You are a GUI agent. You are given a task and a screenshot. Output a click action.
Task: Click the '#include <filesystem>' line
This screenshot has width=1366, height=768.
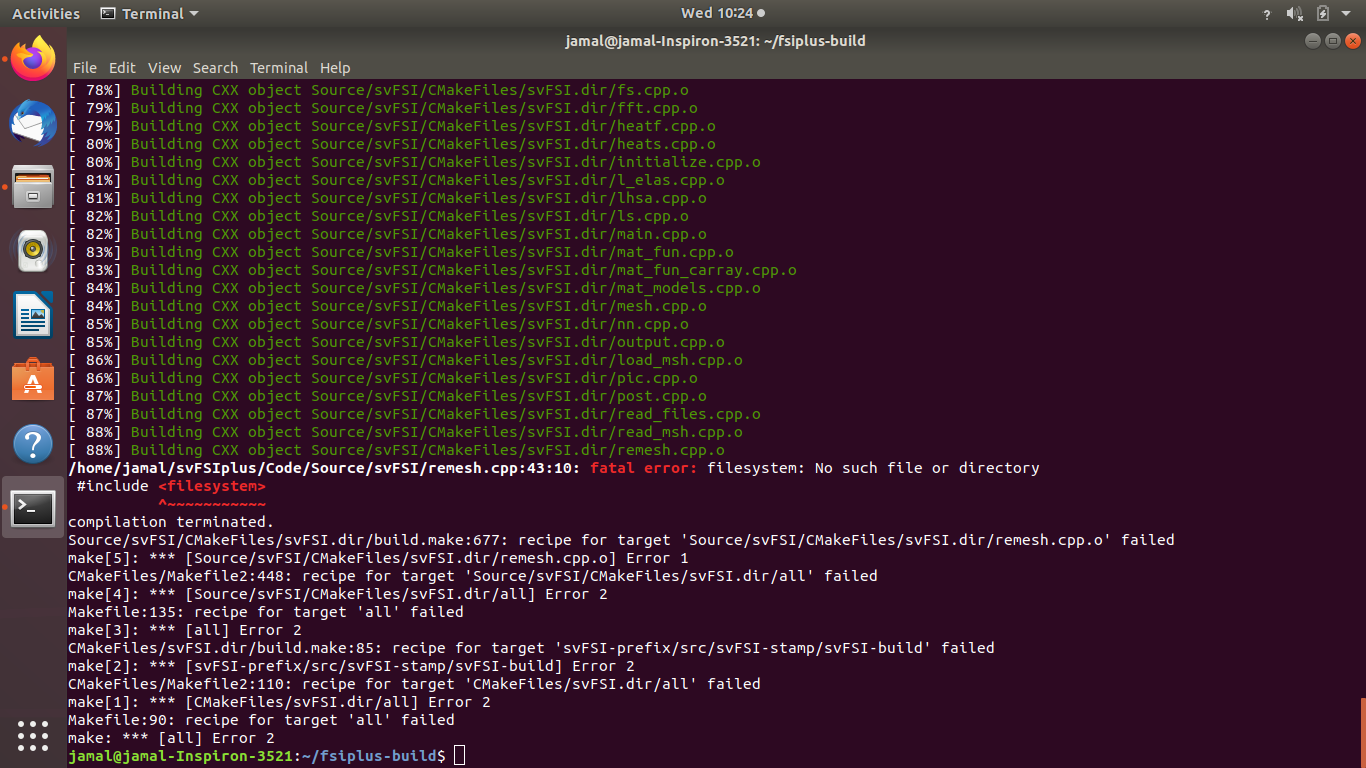tap(171, 486)
